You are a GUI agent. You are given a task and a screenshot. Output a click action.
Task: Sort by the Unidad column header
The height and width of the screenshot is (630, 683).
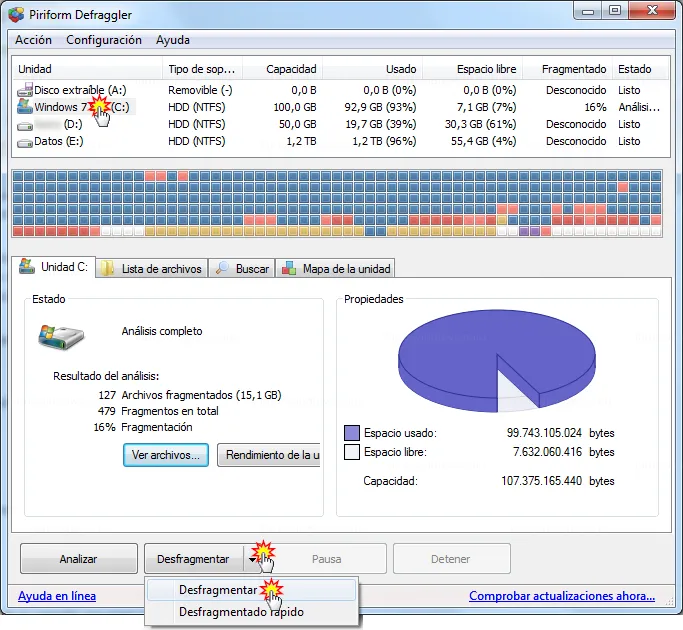[87, 69]
